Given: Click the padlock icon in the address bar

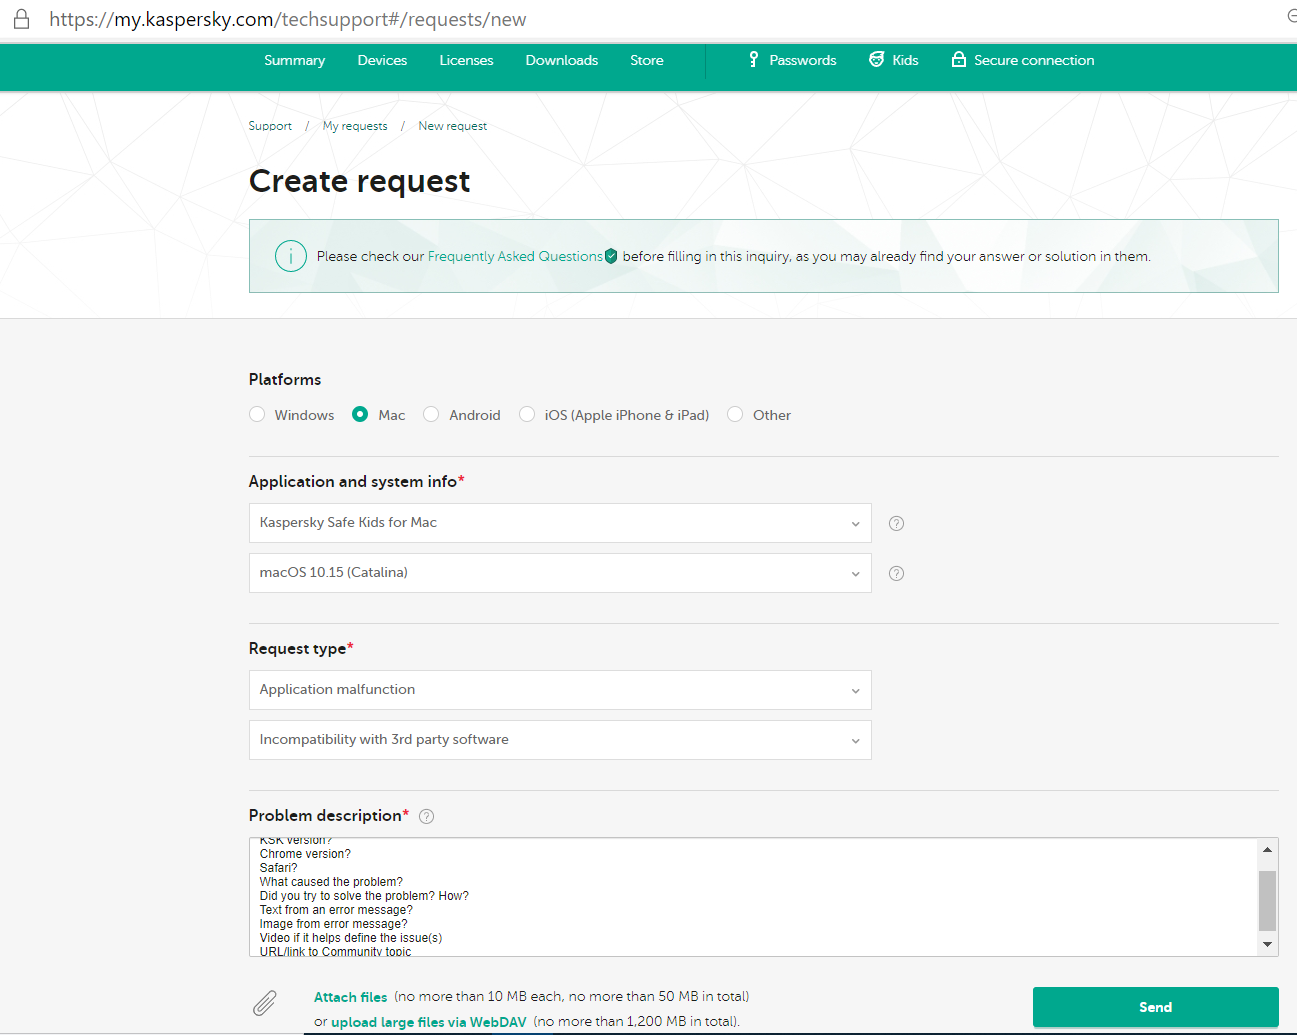Looking at the screenshot, I should (x=21, y=19).
